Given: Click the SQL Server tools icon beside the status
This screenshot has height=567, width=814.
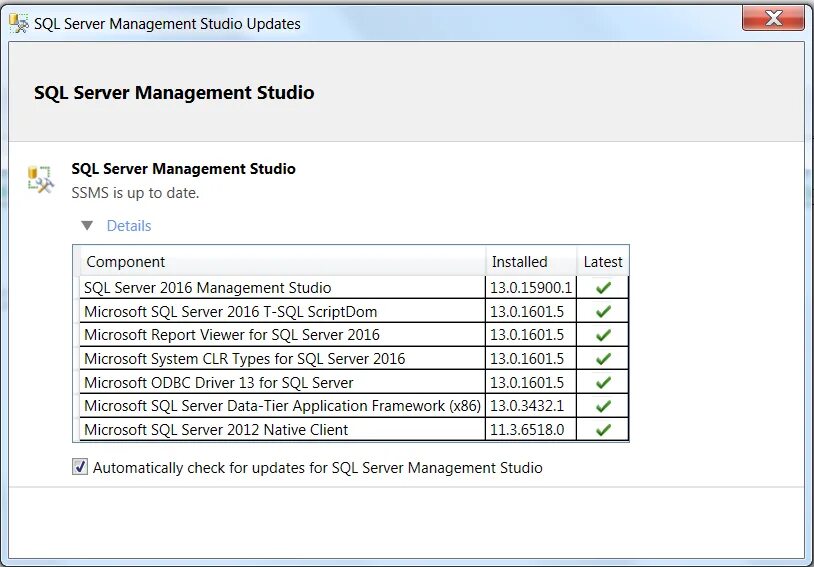Looking at the screenshot, I should pos(40,179).
